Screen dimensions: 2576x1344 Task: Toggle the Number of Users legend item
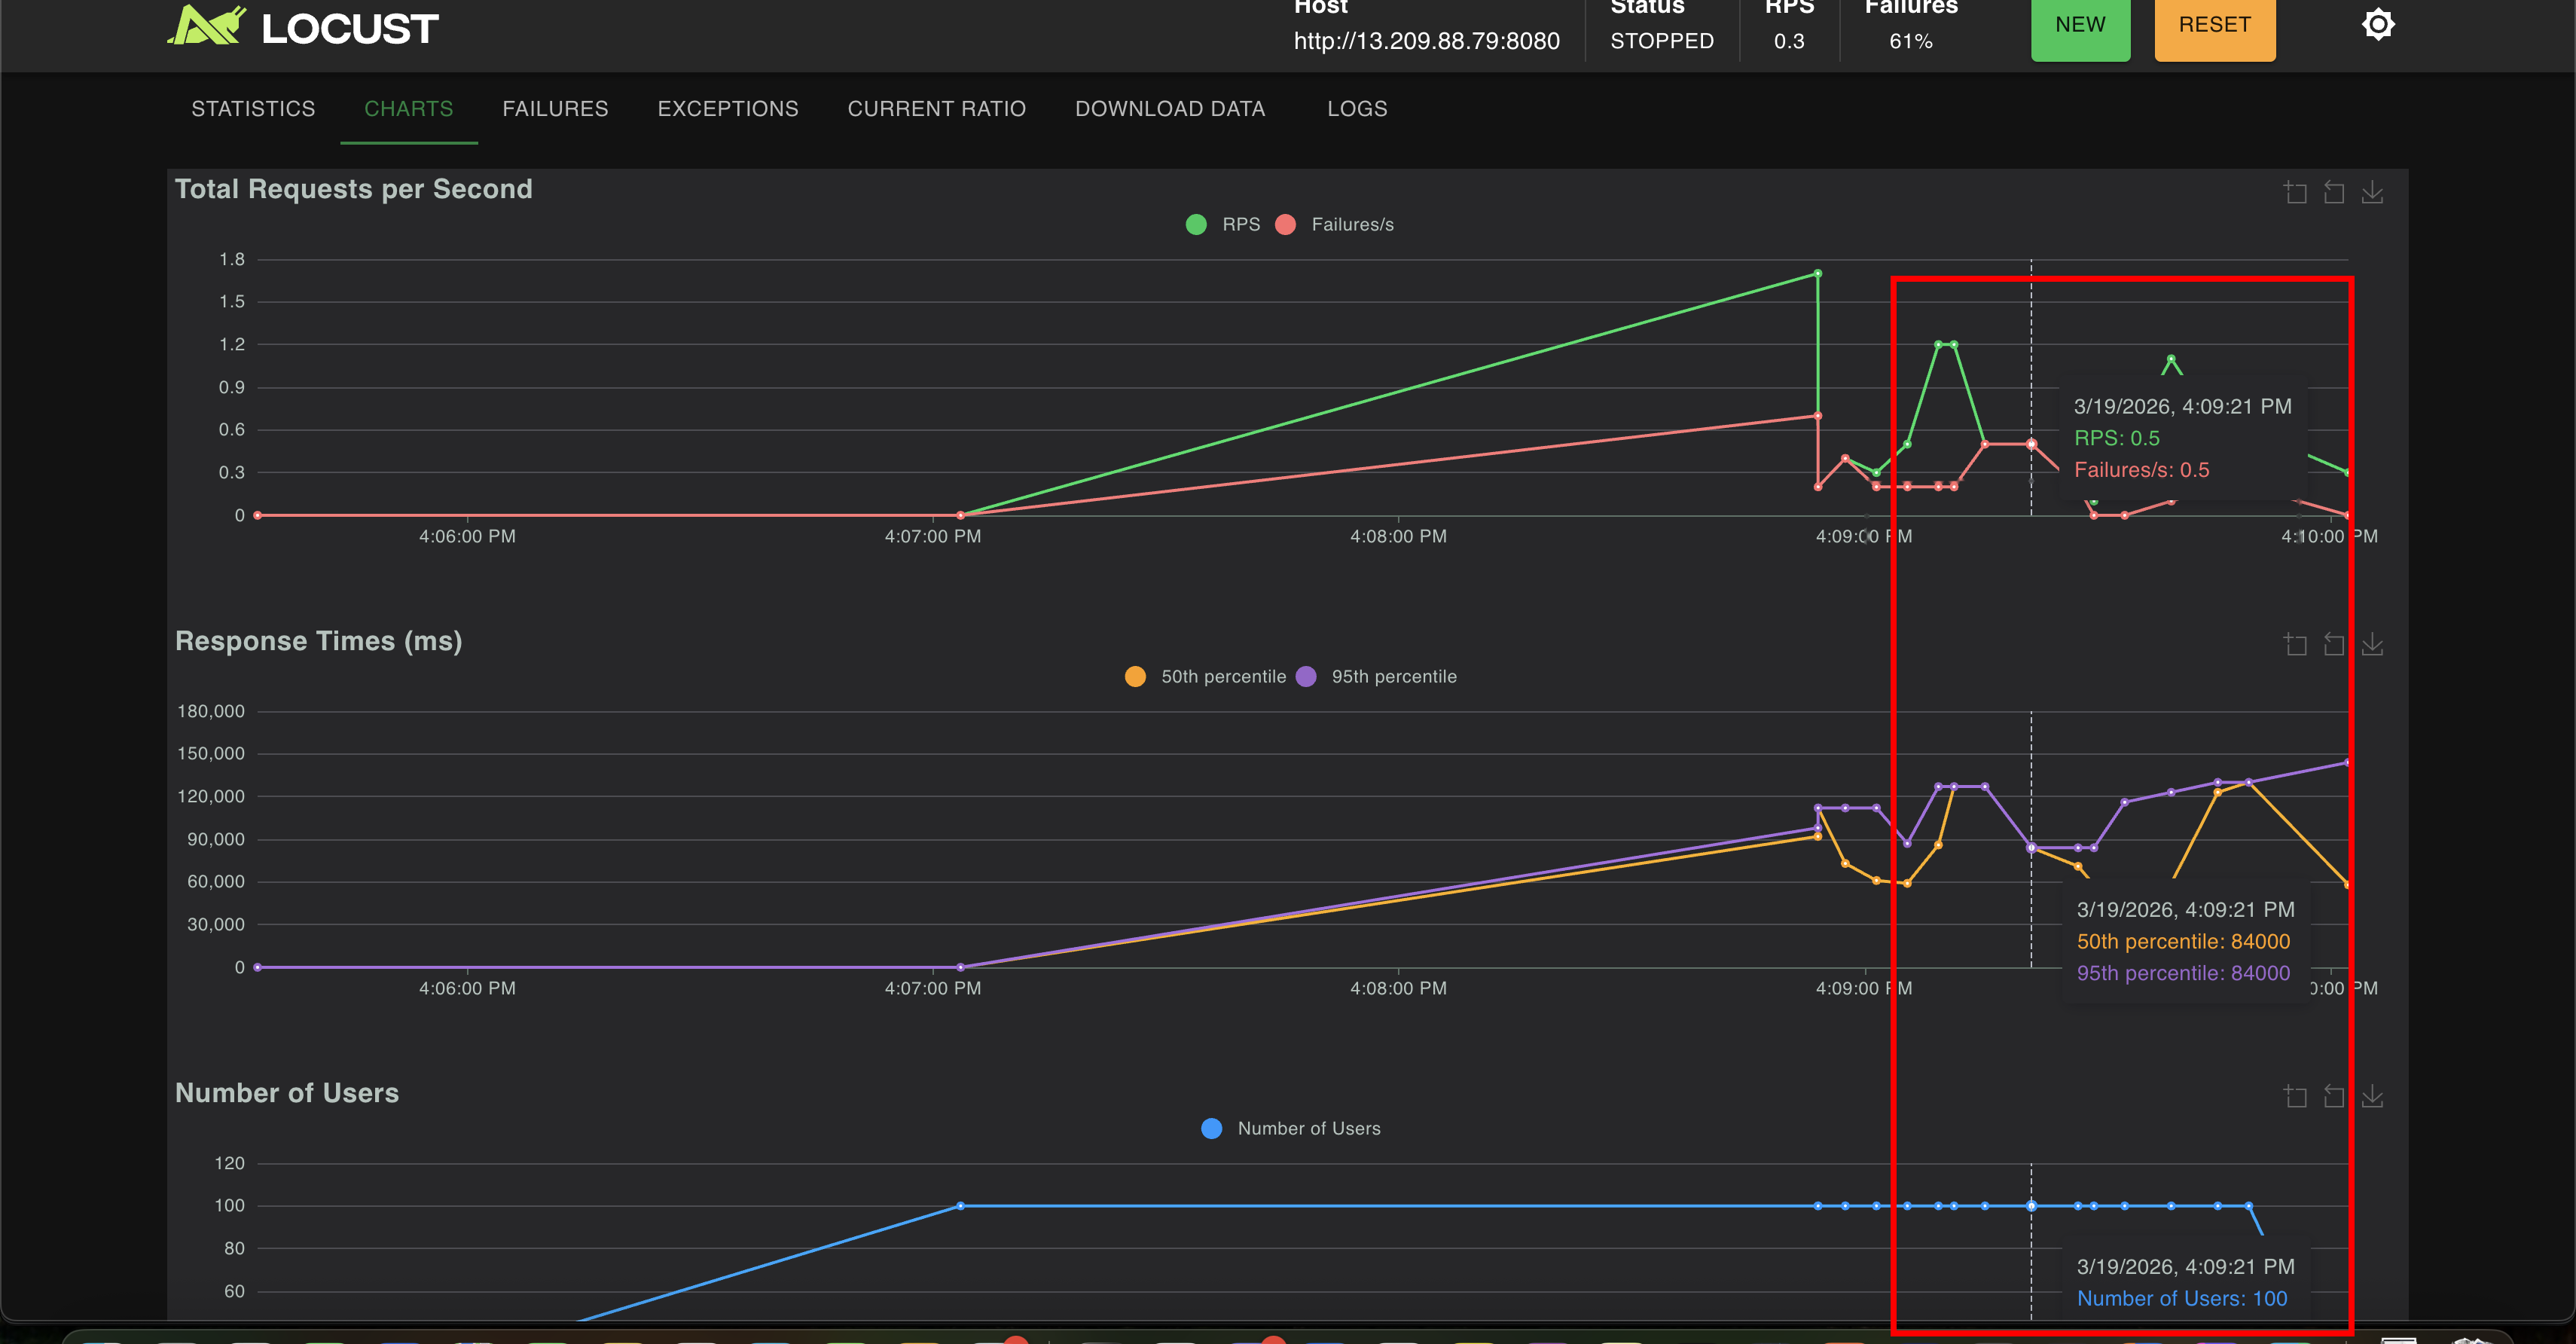(x=1291, y=1128)
